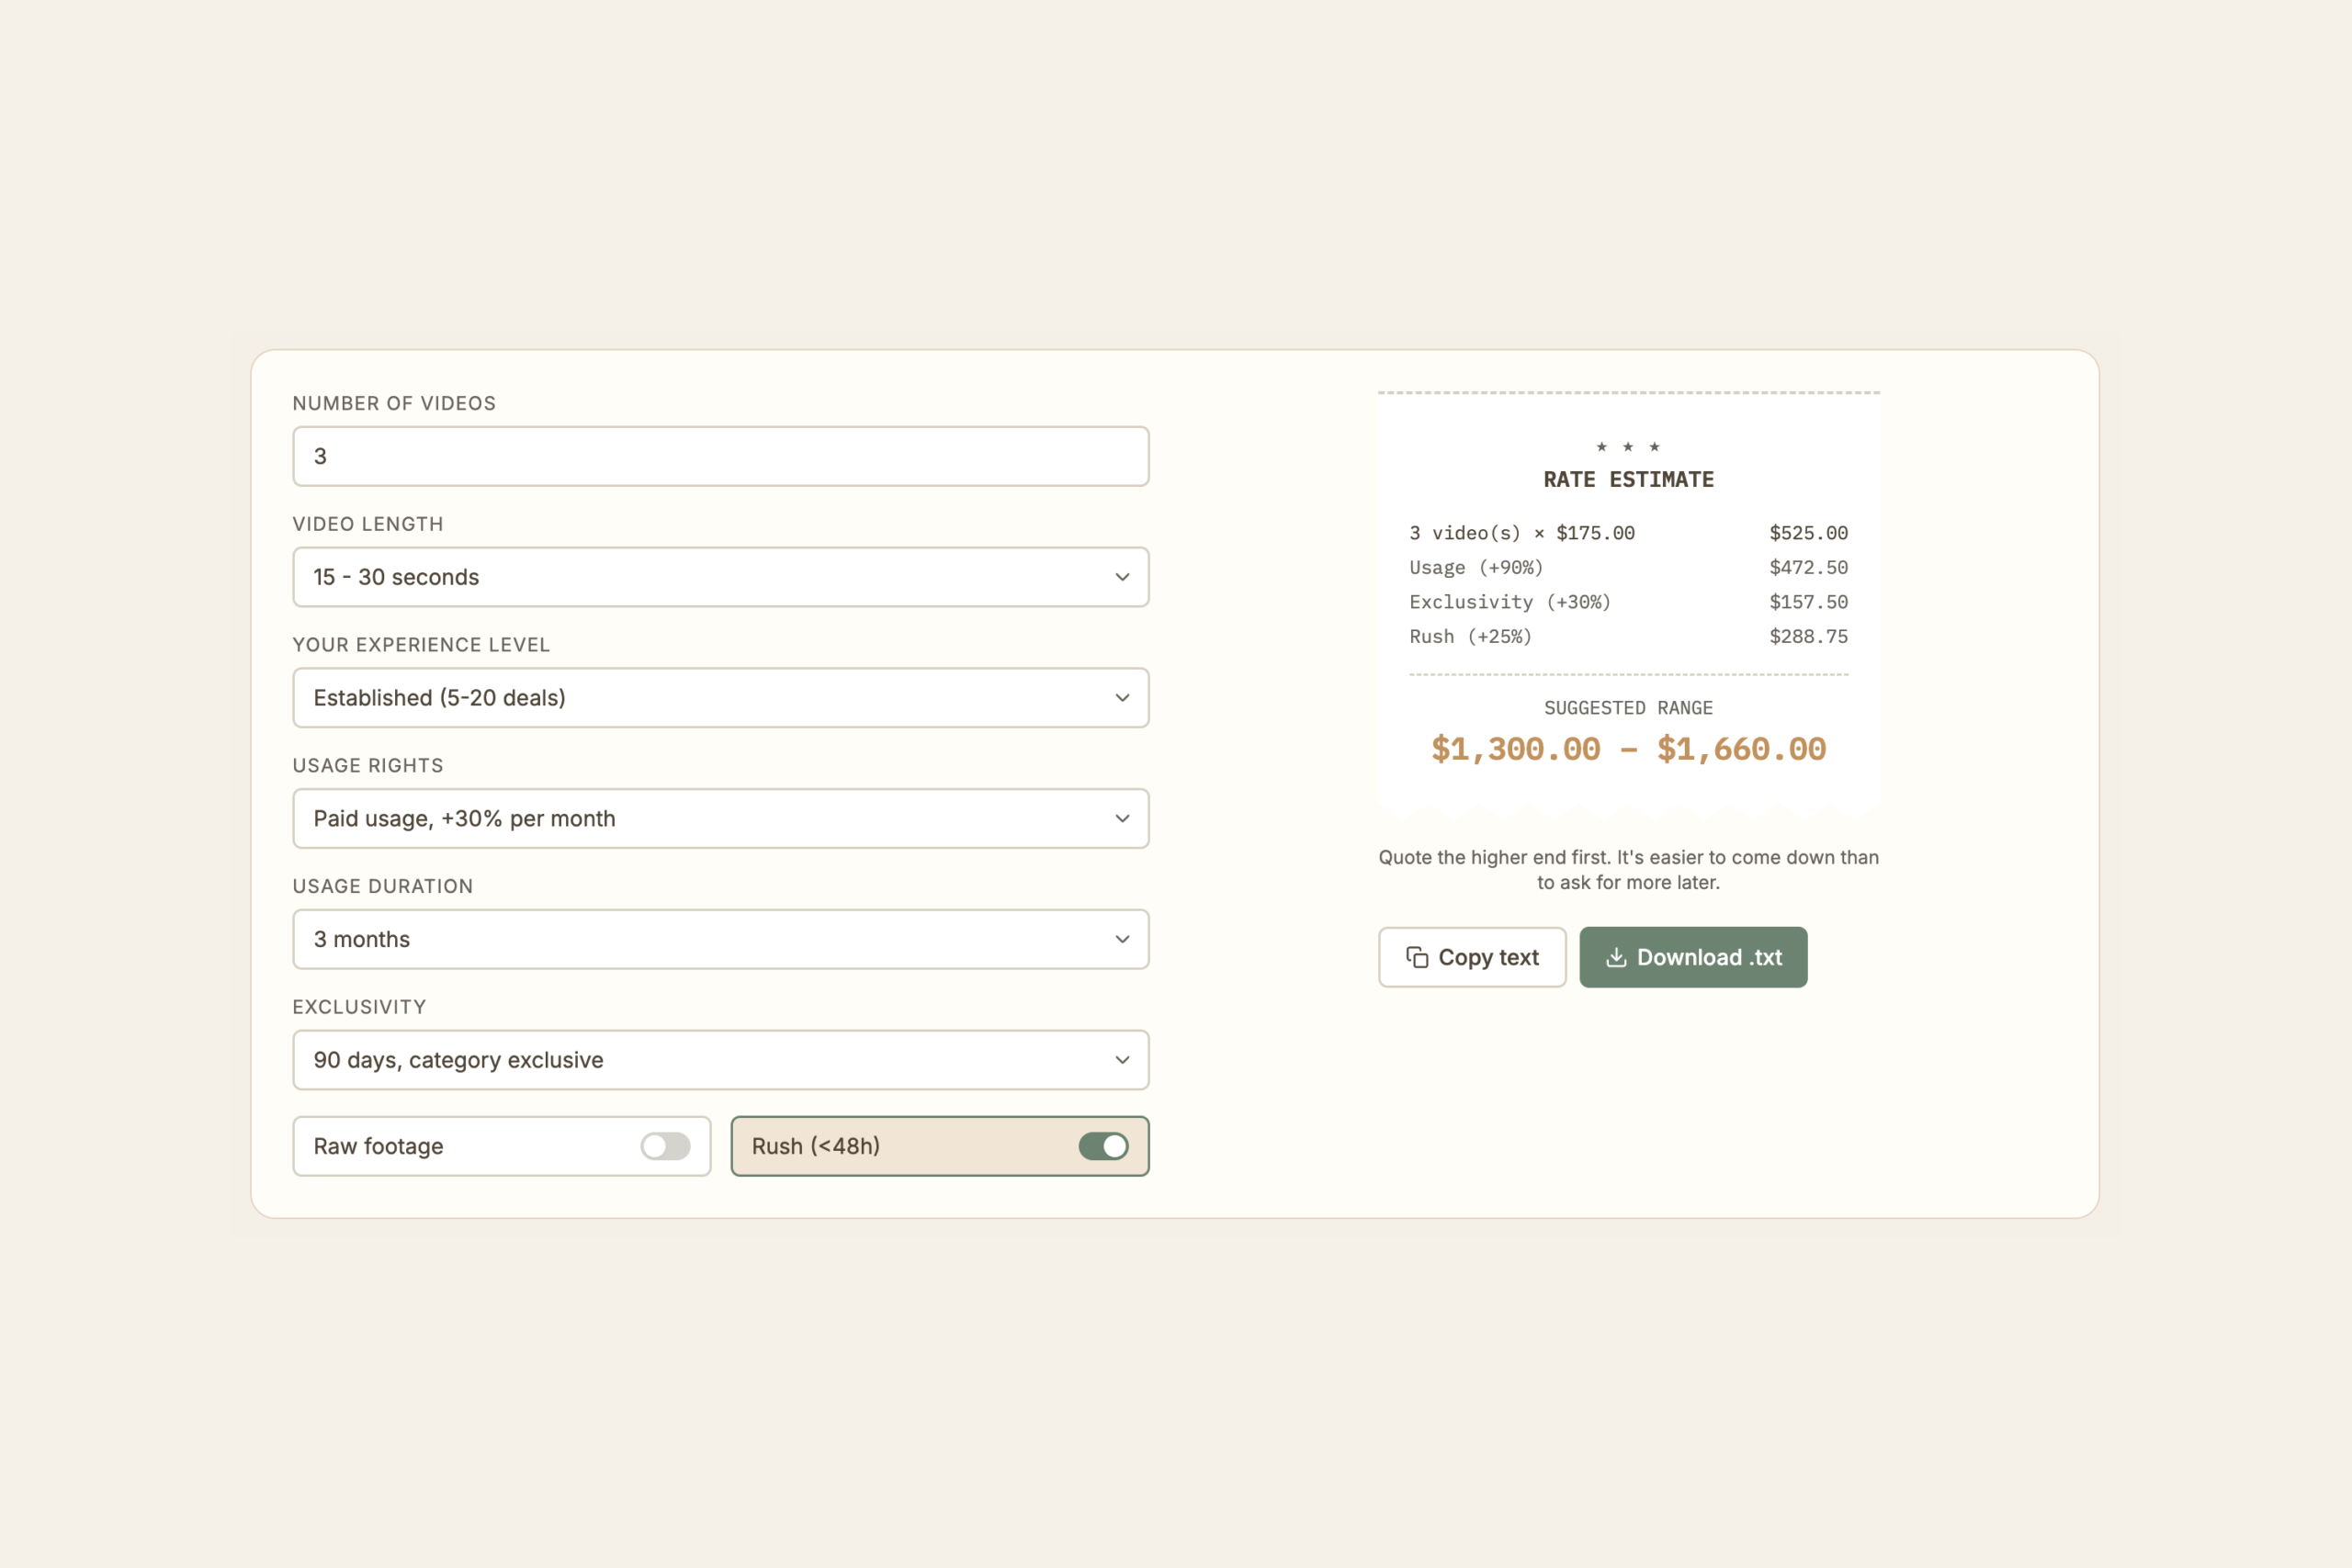Focus the Number of Videos input field
The image size is (2352, 1568).
pyautogui.click(x=720, y=456)
